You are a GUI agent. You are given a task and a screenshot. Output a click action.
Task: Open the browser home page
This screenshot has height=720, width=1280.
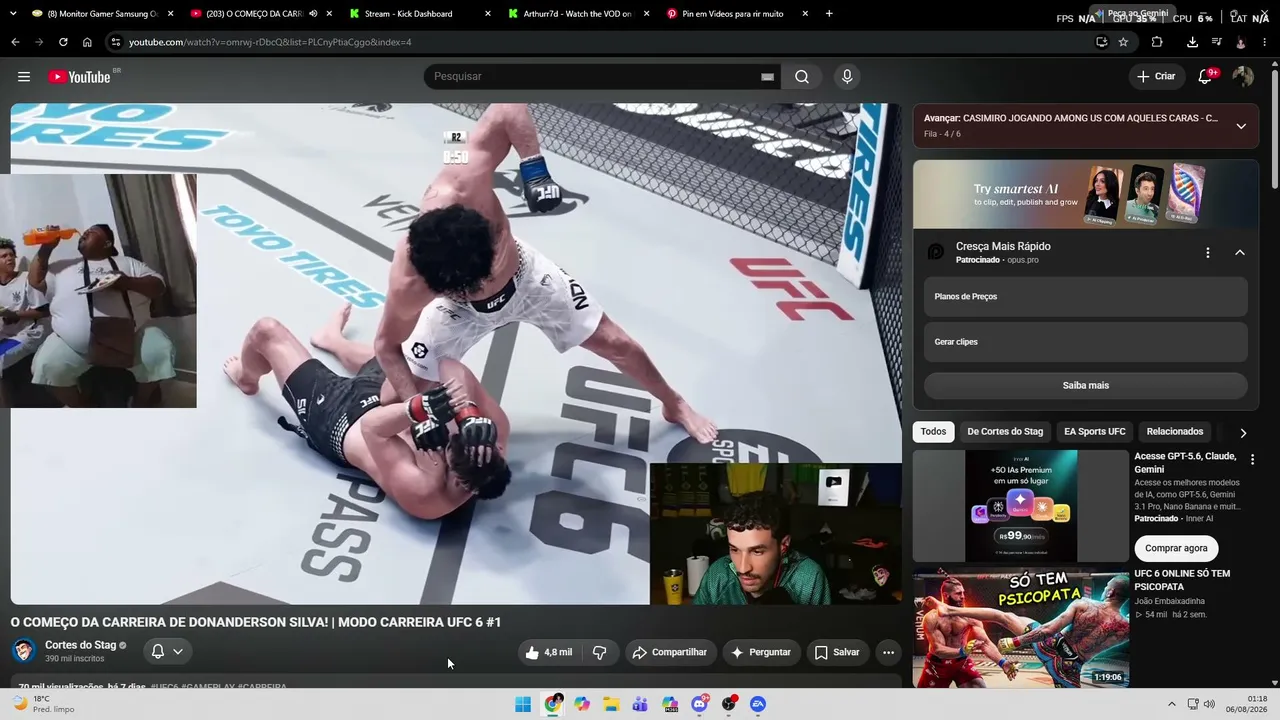click(87, 42)
